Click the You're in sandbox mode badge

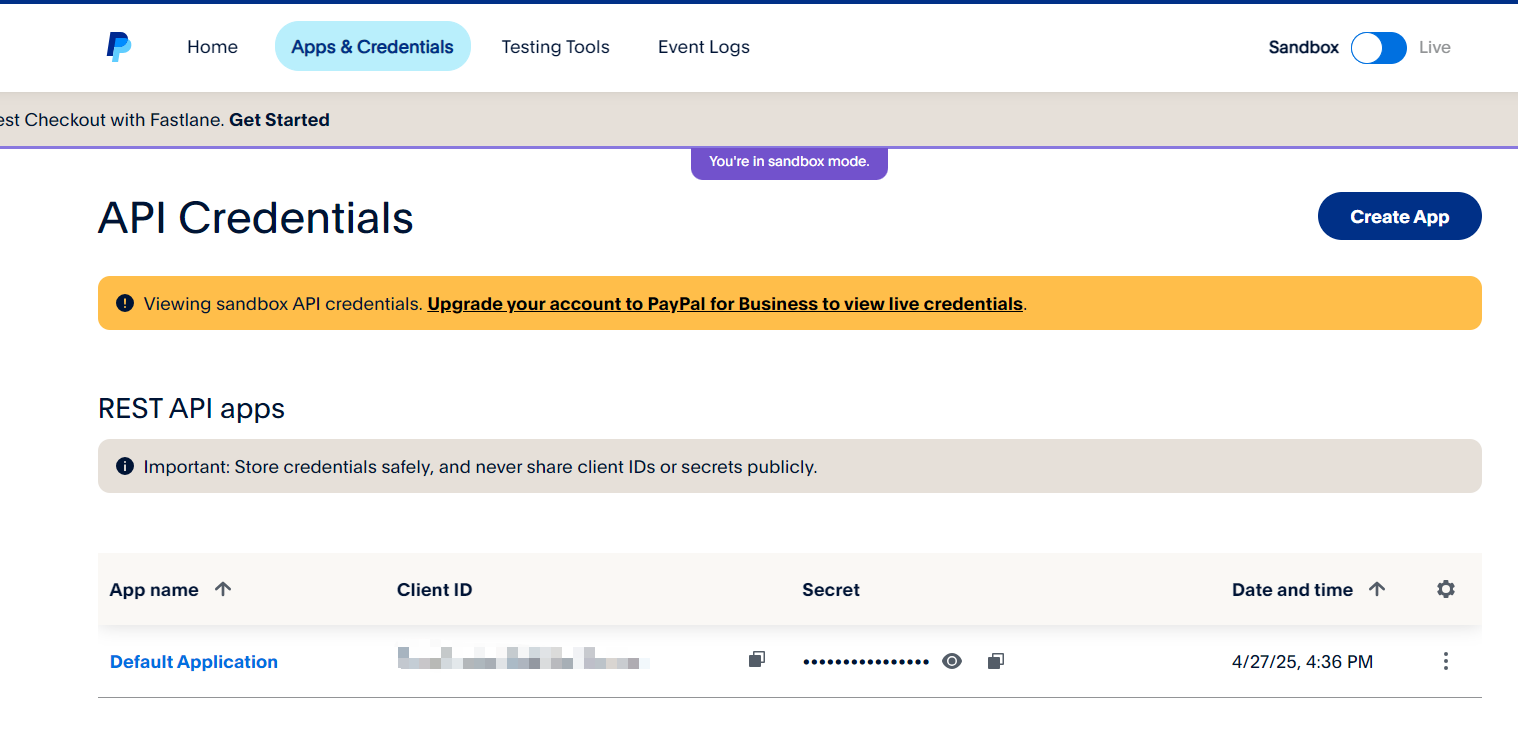coord(789,161)
